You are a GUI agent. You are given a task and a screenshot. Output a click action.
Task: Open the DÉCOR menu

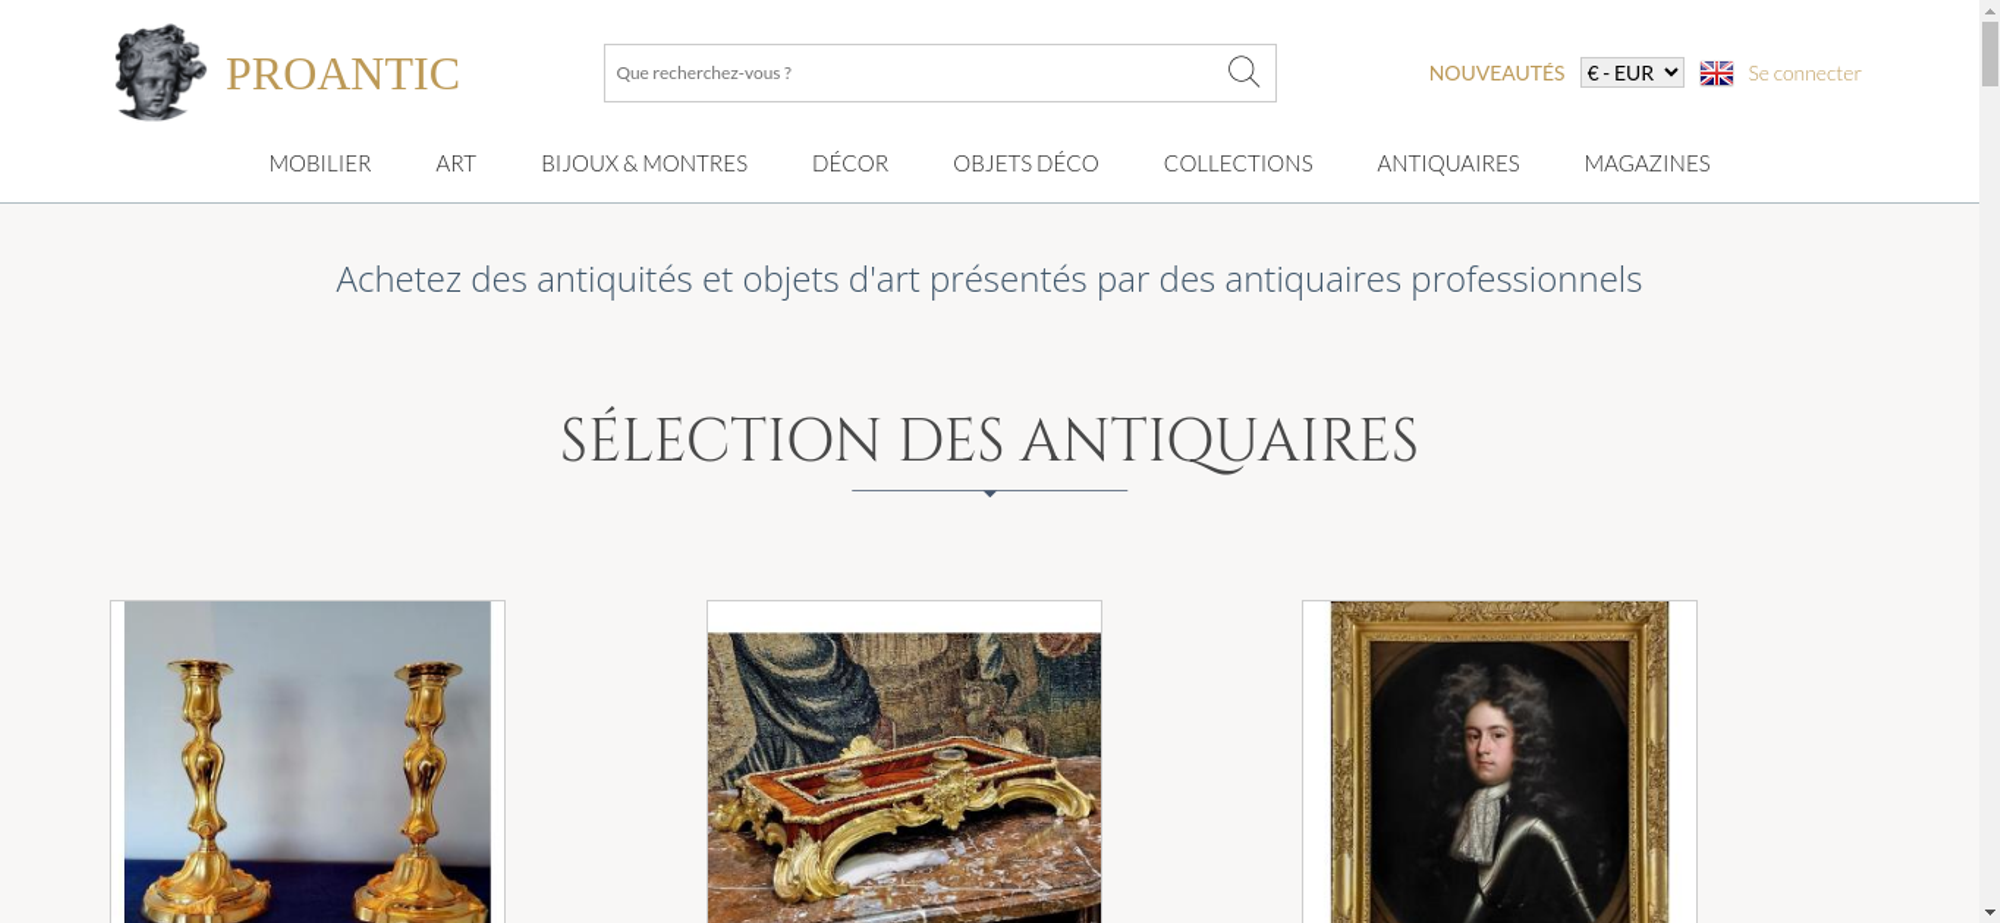coord(850,163)
